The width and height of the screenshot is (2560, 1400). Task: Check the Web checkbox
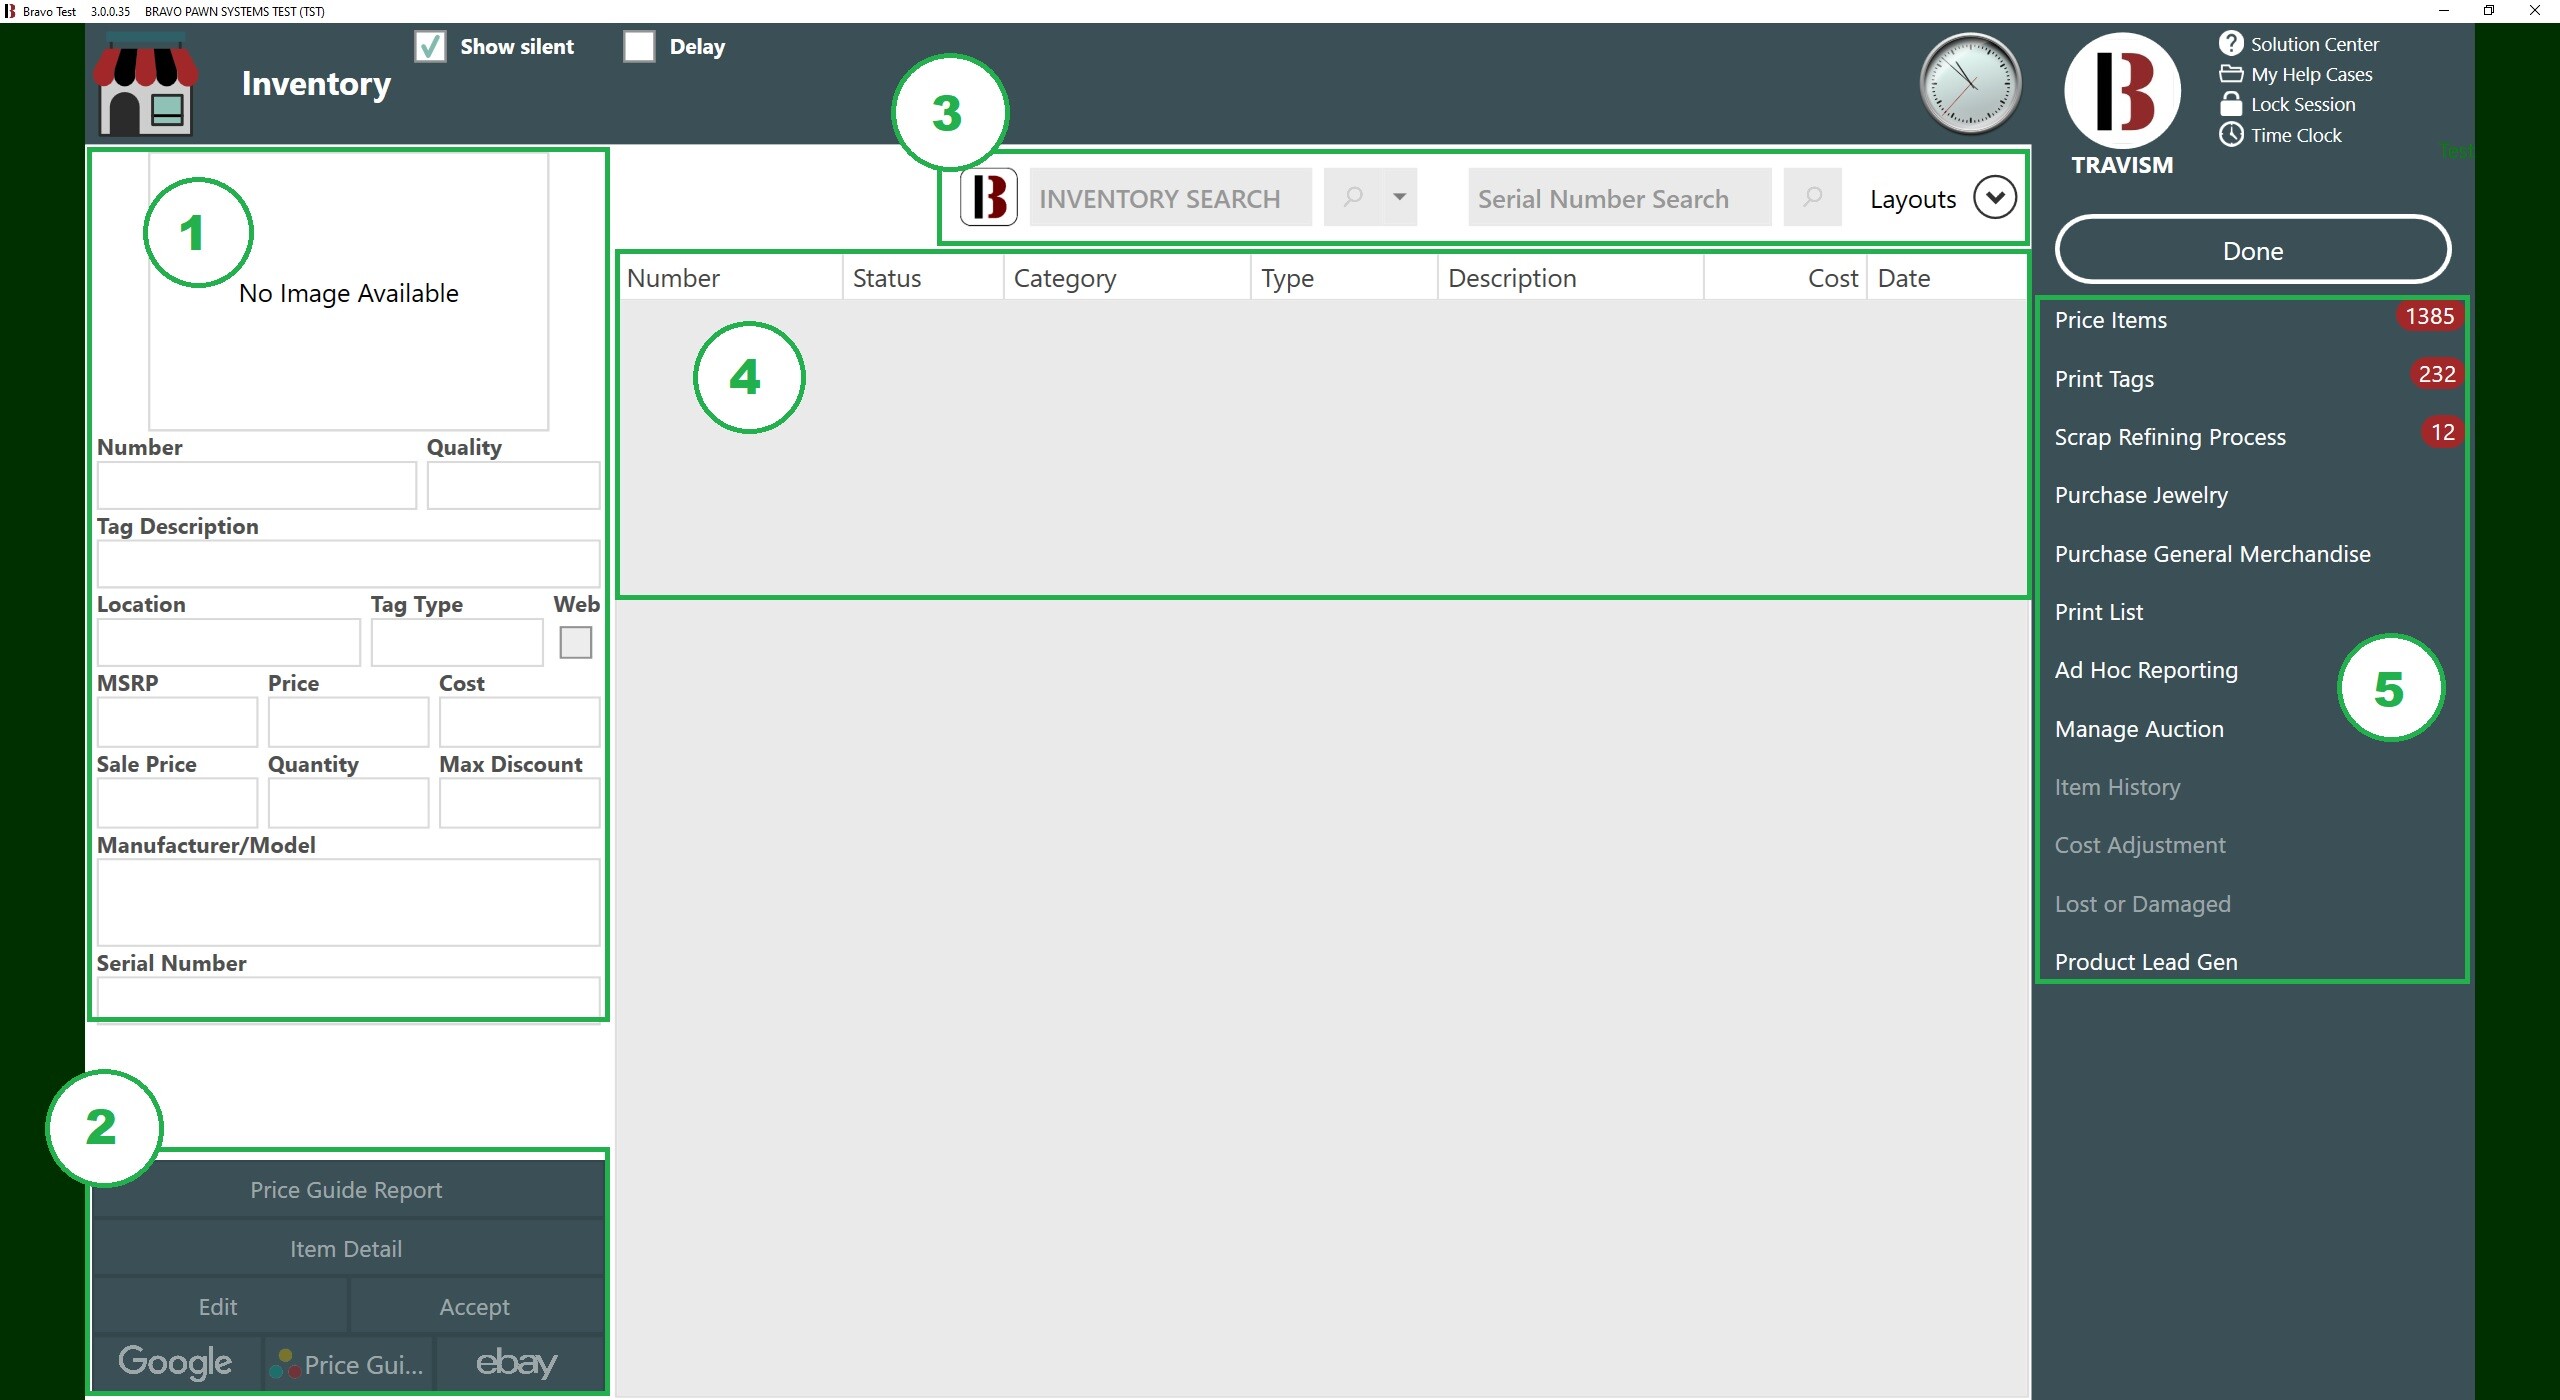[x=576, y=642]
